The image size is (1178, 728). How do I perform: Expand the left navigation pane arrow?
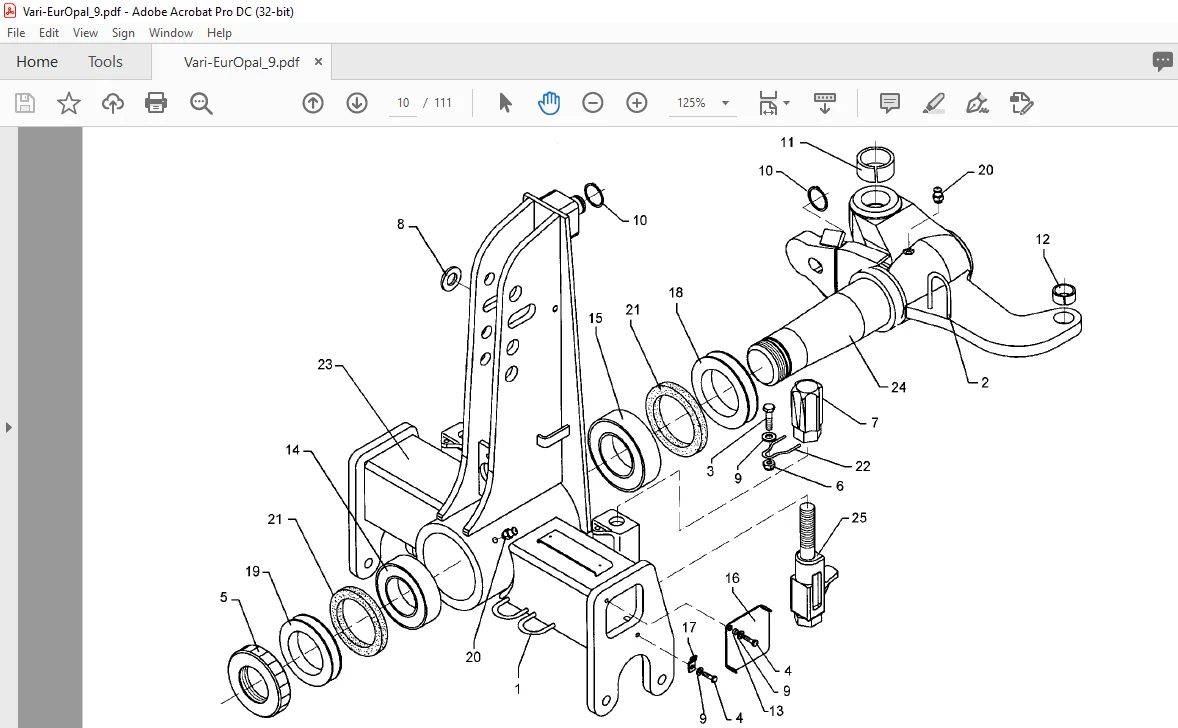tap(8, 427)
